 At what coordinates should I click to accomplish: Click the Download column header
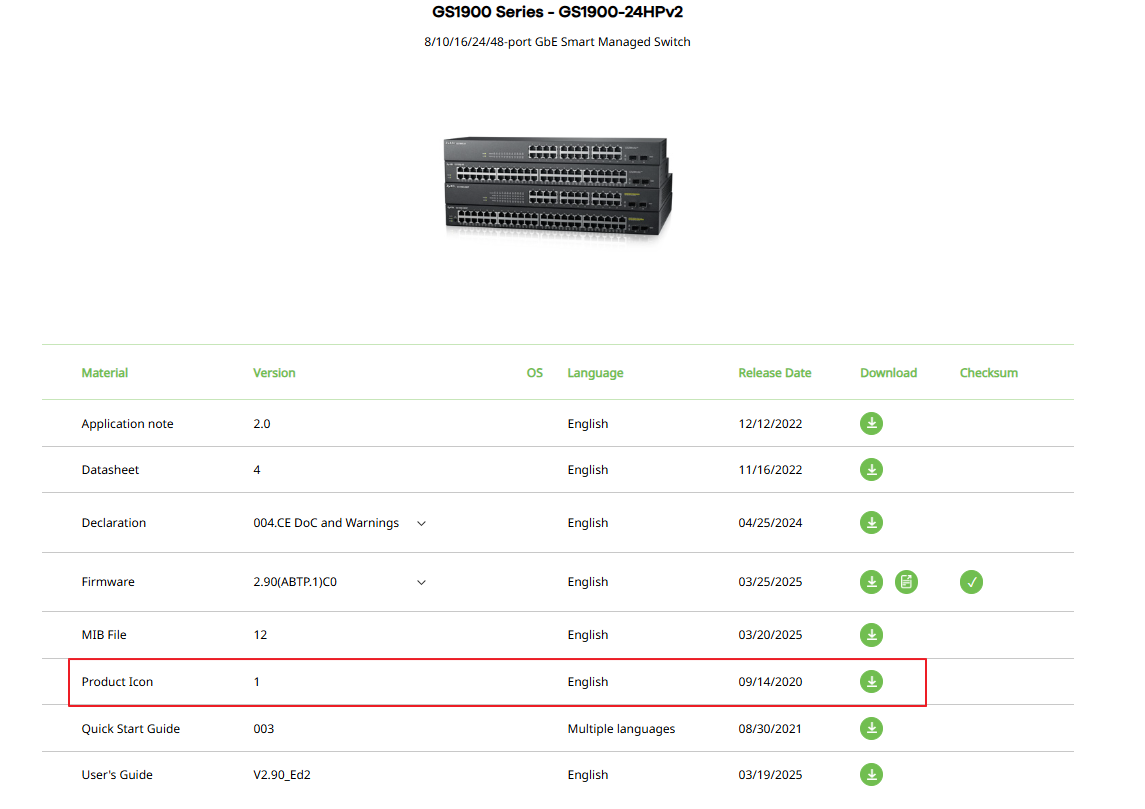point(889,373)
